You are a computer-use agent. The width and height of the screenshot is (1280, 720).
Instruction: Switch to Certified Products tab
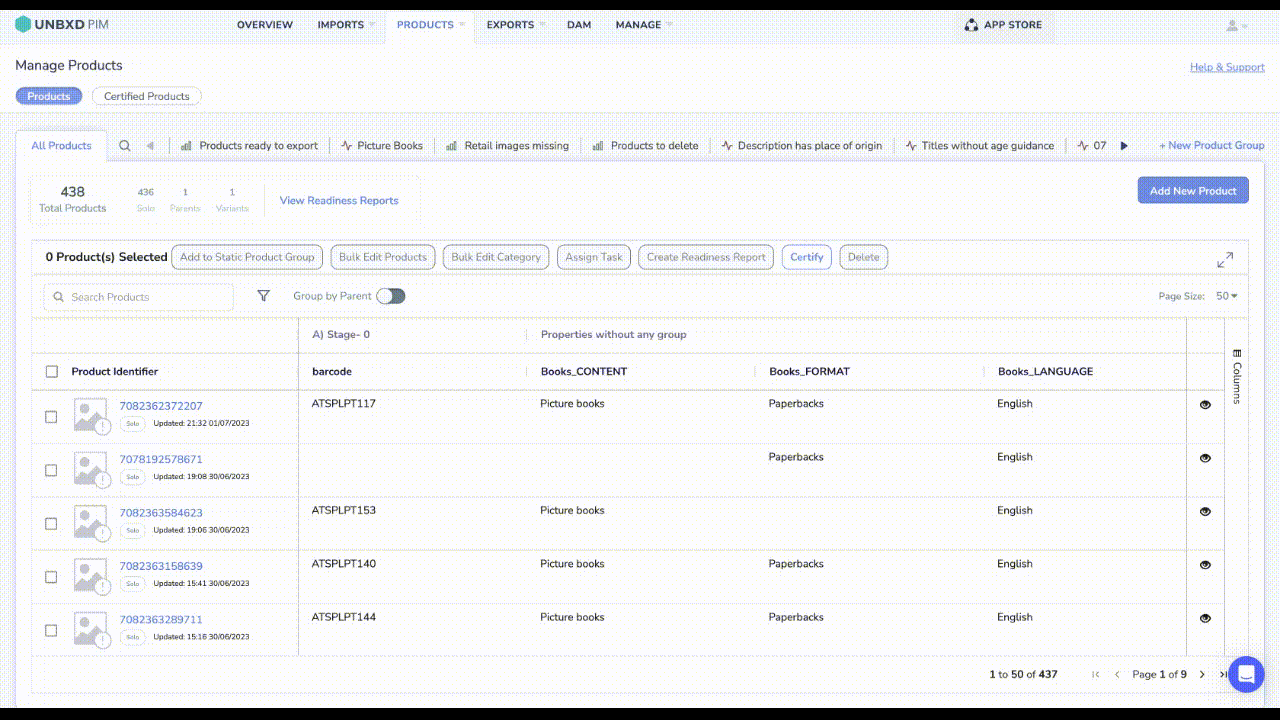[x=147, y=96]
